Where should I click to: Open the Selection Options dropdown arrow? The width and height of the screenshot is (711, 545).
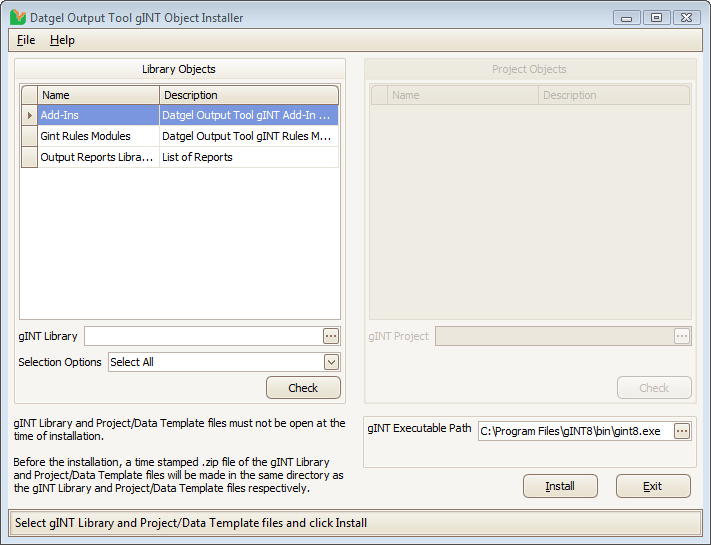331,362
